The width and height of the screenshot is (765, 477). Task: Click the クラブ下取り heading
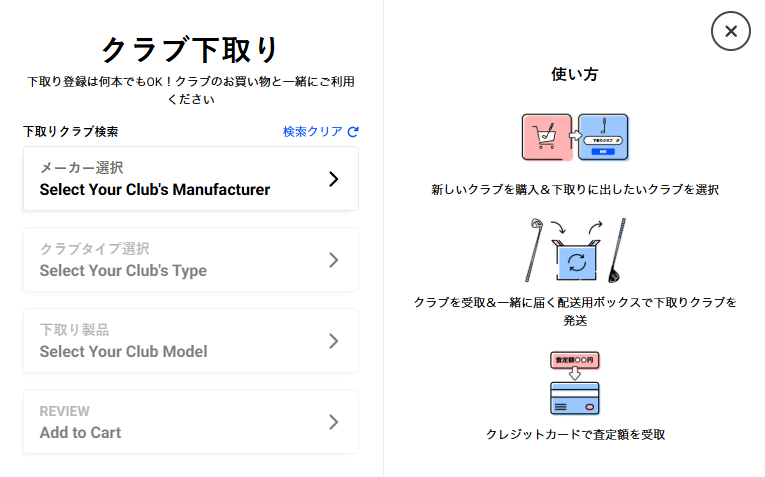(x=190, y=49)
